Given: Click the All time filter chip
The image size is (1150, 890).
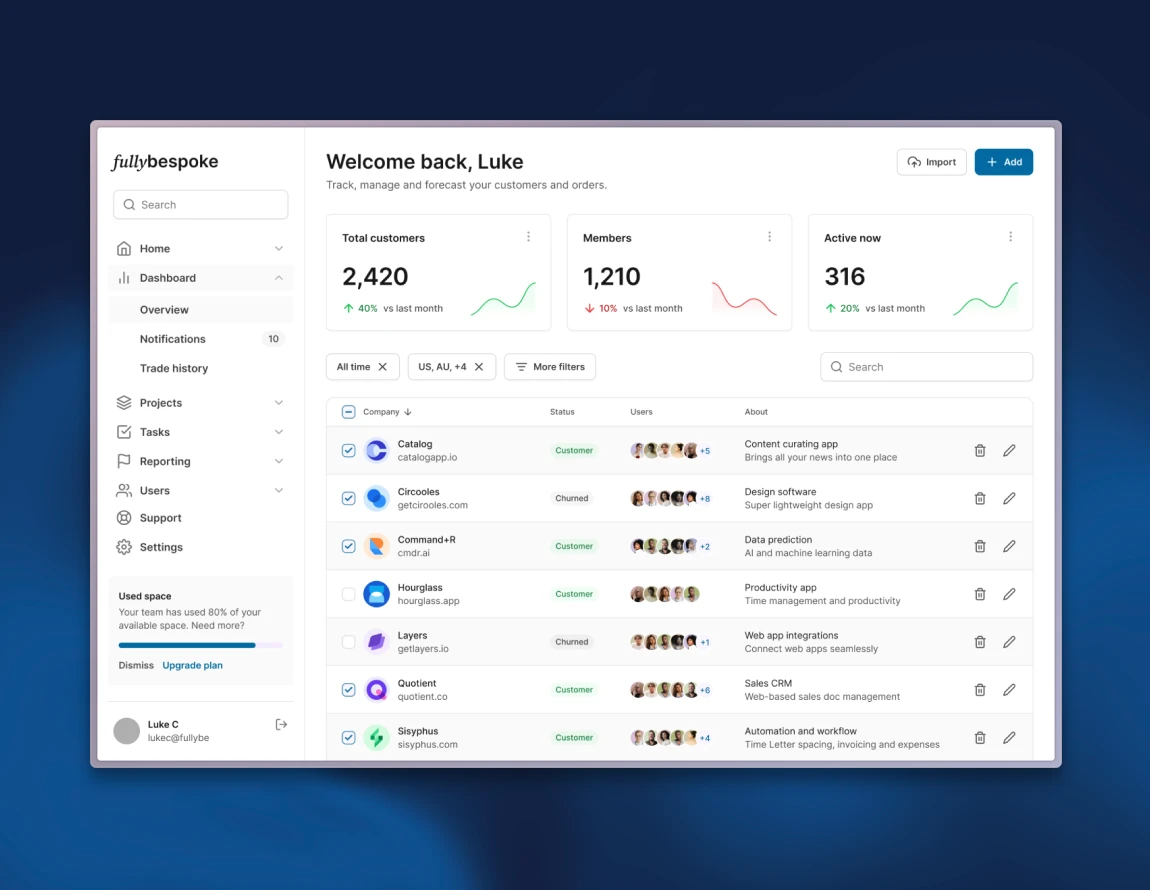Looking at the screenshot, I should 362,367.
